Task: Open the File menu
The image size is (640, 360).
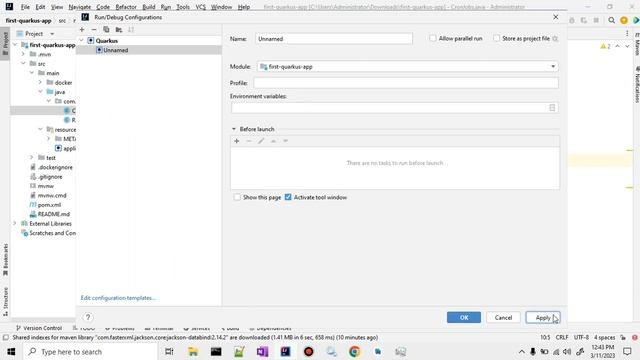Action: (25, 7)
